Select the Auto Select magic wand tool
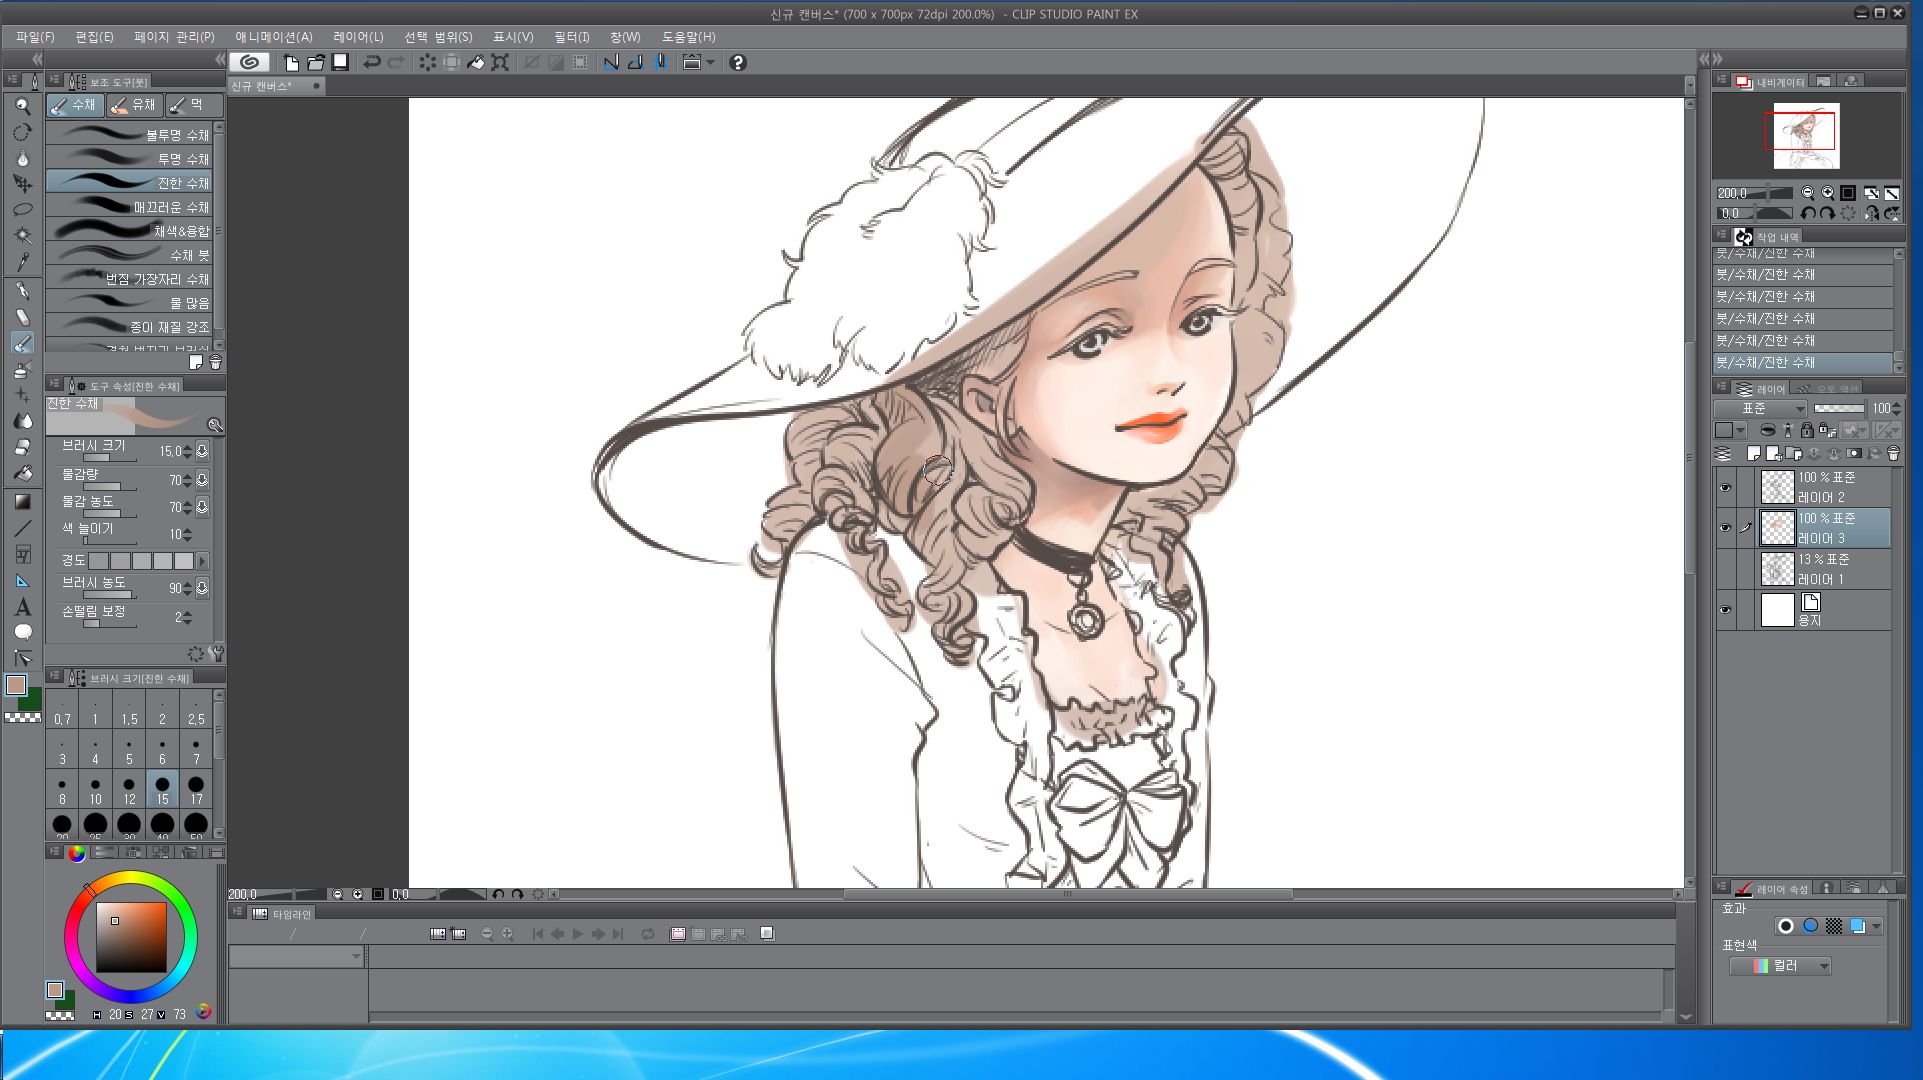Image resolution: width=1923 pixels, height=1080 pixels. point(22,236)
